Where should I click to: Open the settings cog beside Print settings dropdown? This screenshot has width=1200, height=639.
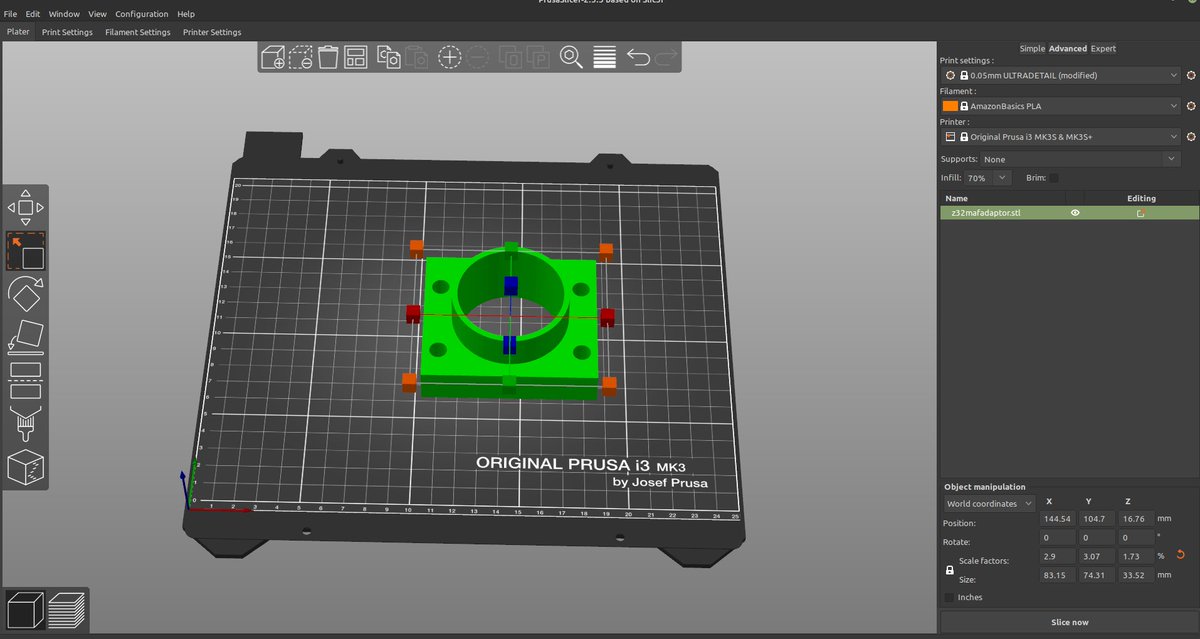click(x=1191, y=75)
